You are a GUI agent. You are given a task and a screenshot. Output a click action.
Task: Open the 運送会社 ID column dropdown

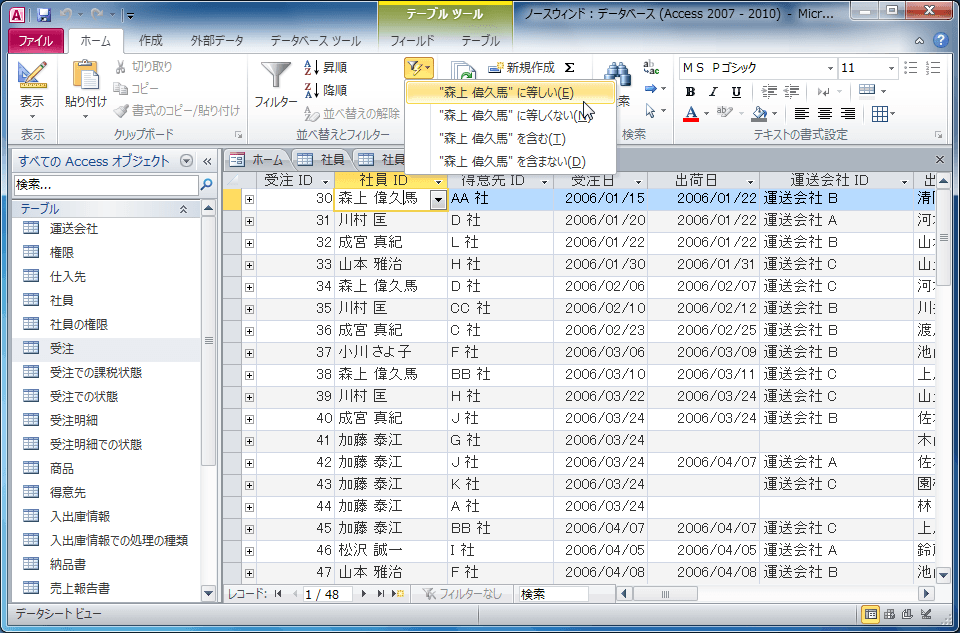point(904,181)
